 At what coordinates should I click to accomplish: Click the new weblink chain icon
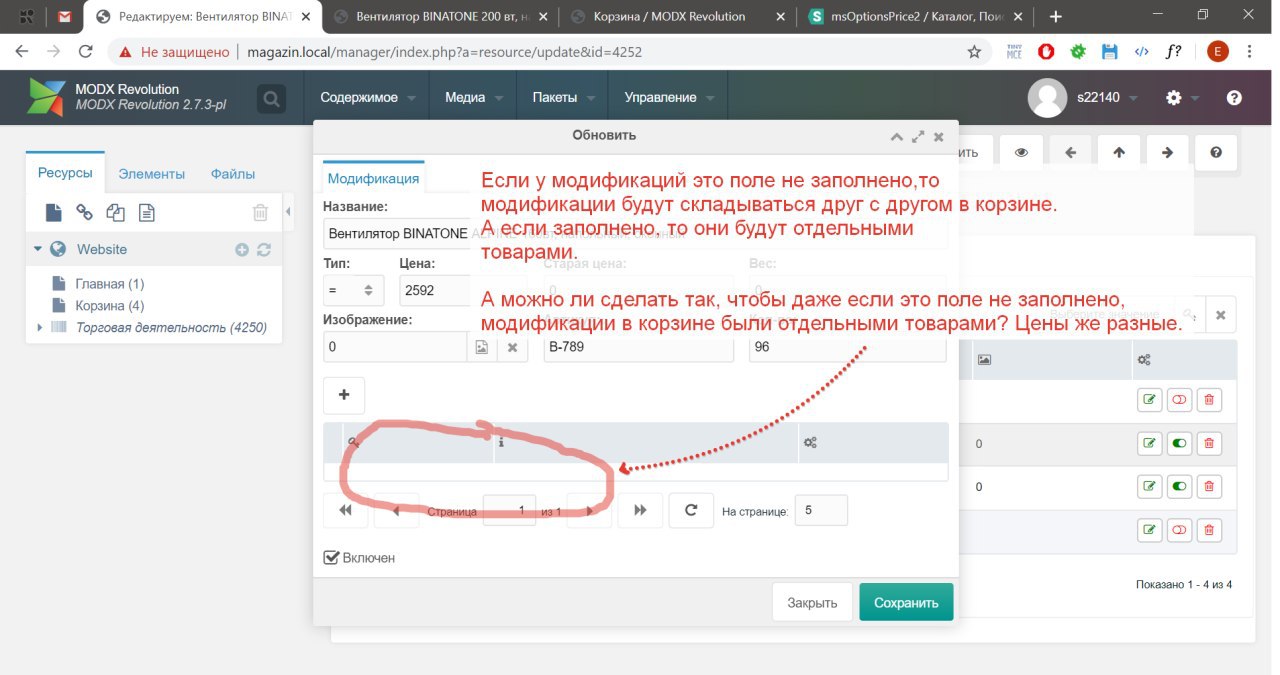(x=84, y=212)
